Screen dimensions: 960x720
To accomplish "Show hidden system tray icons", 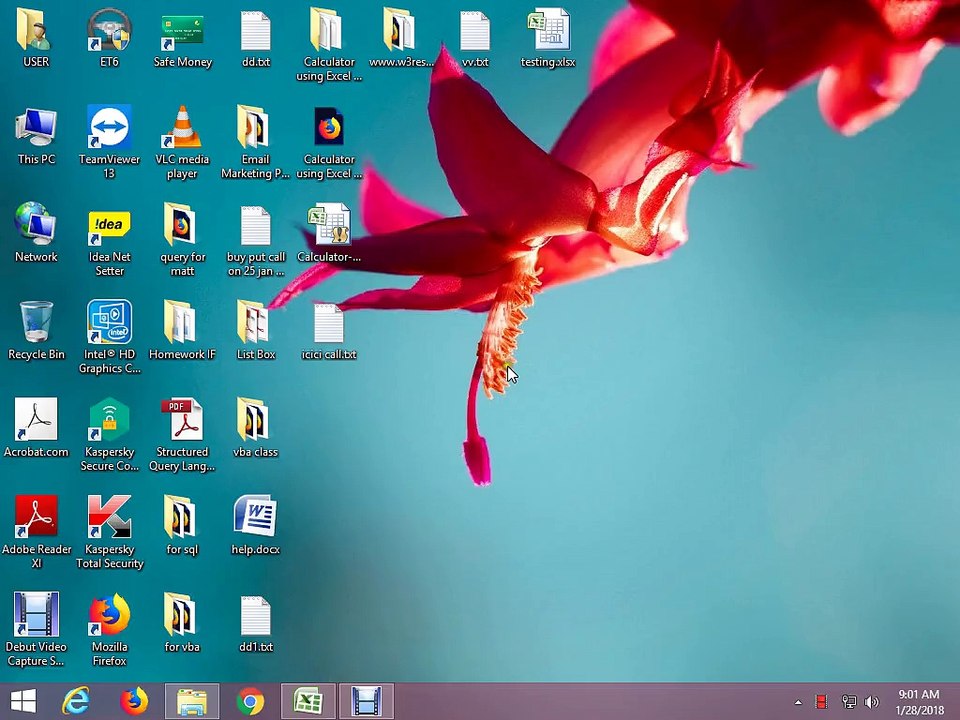I will pyautogui.click(x=798, y=702).
